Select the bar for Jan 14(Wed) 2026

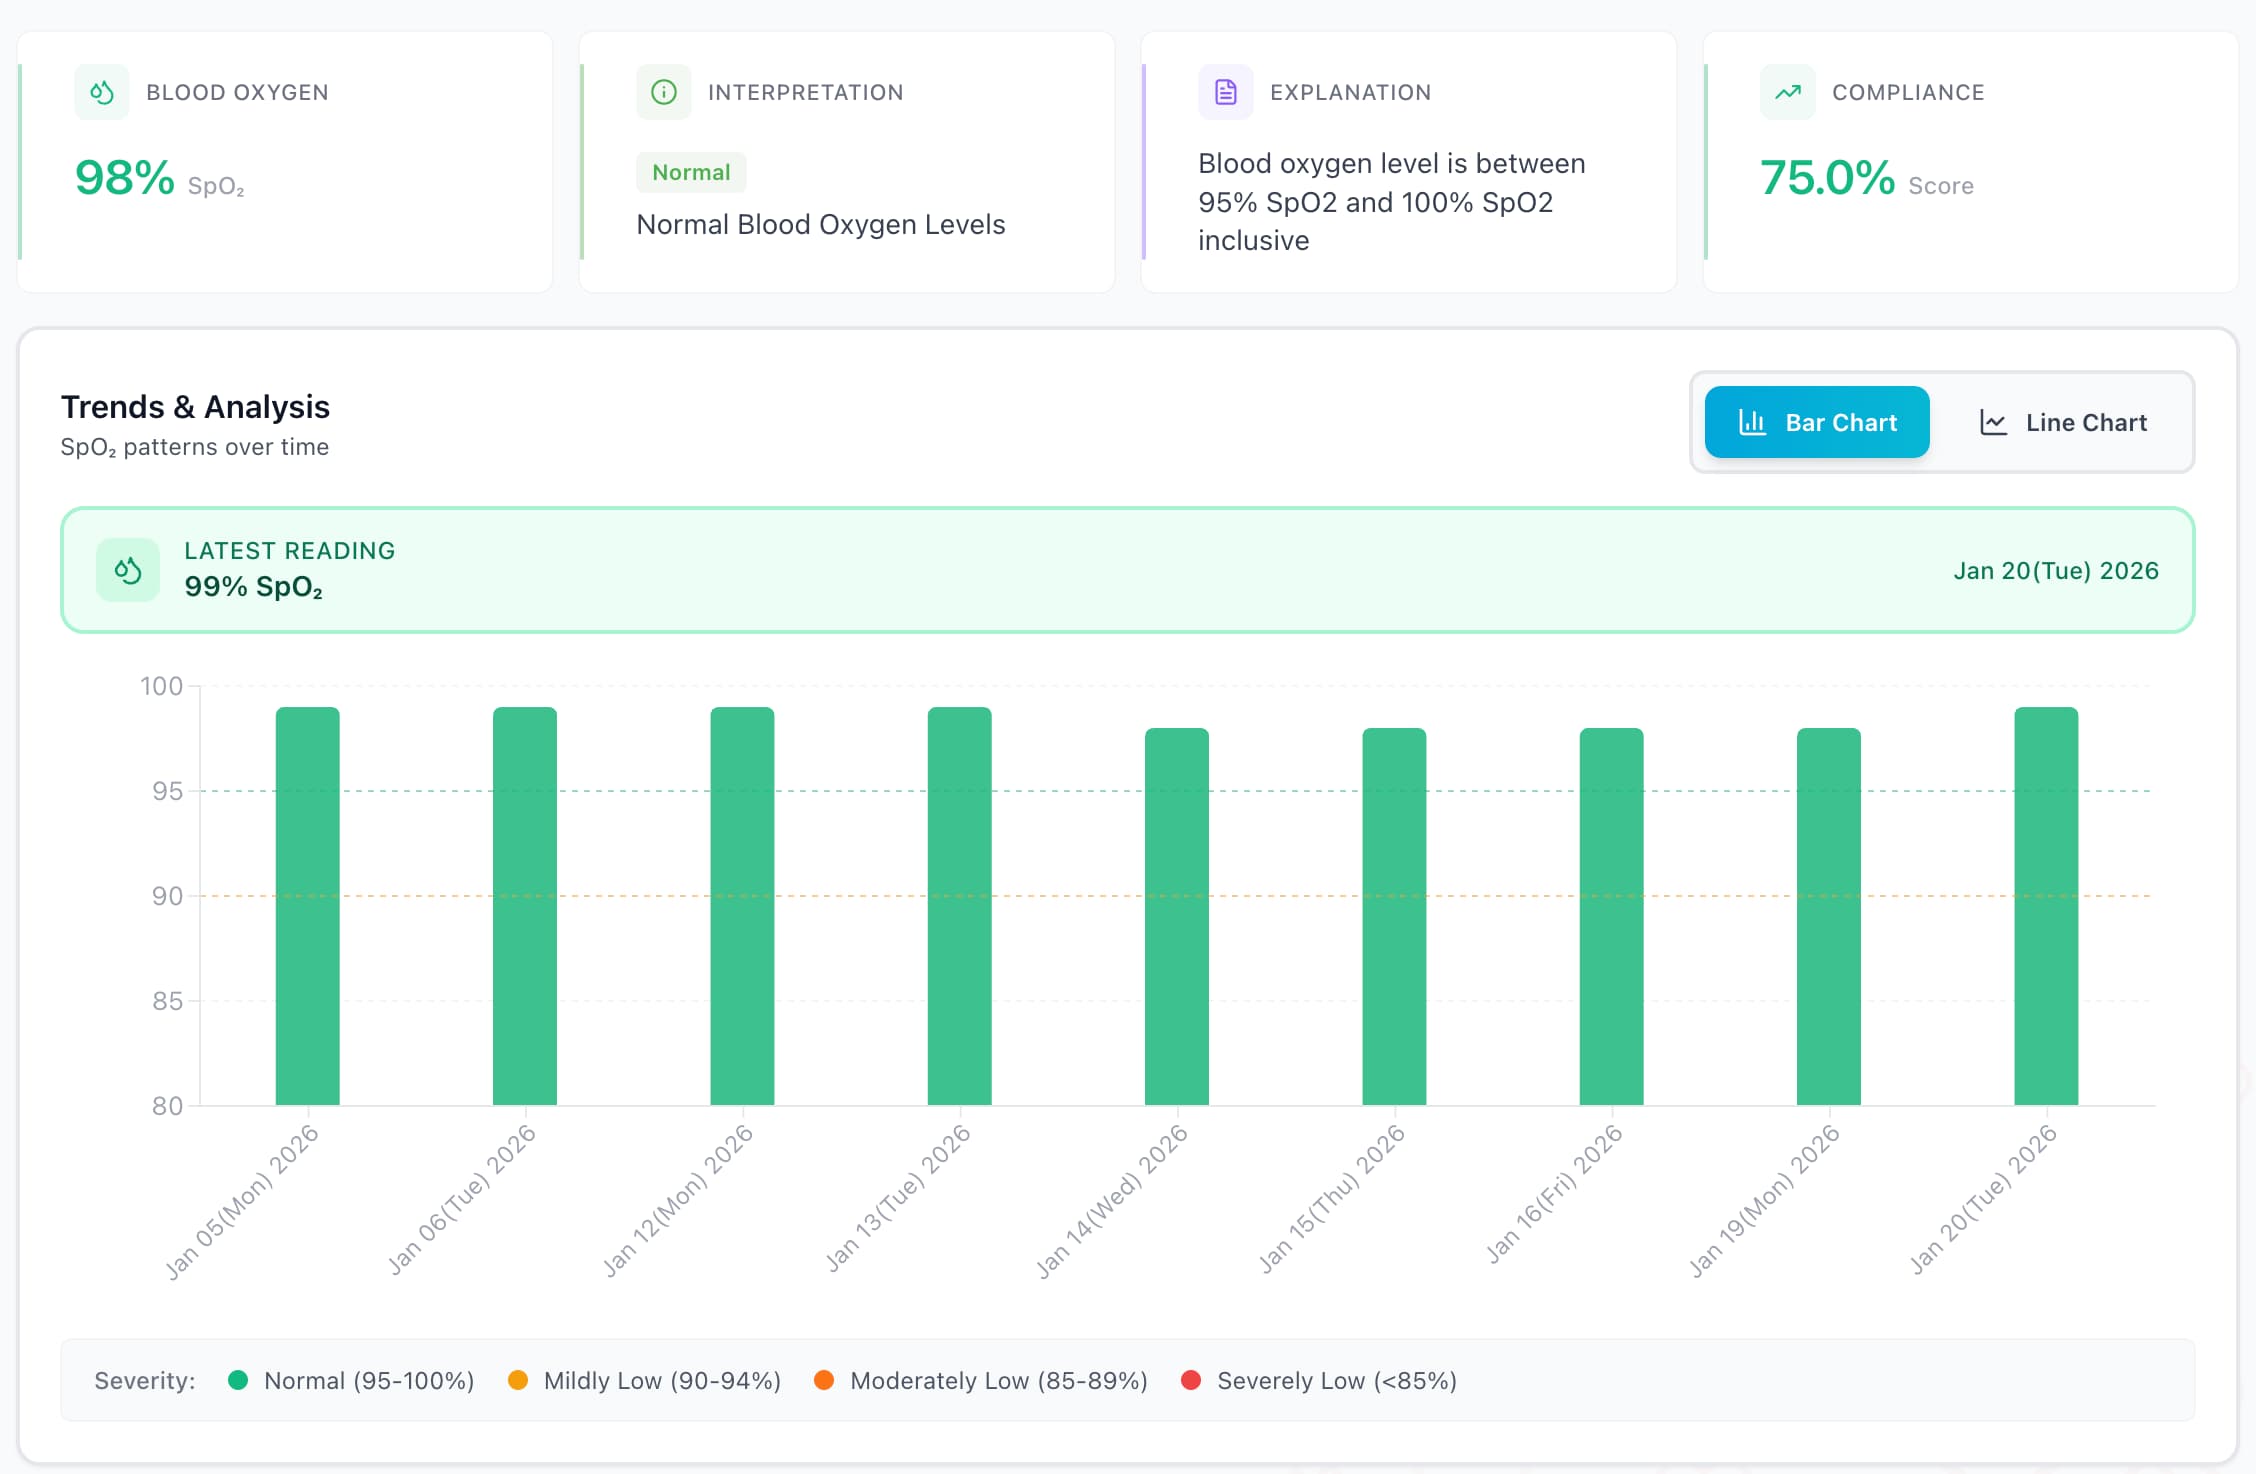click(x=1176, y=900)
